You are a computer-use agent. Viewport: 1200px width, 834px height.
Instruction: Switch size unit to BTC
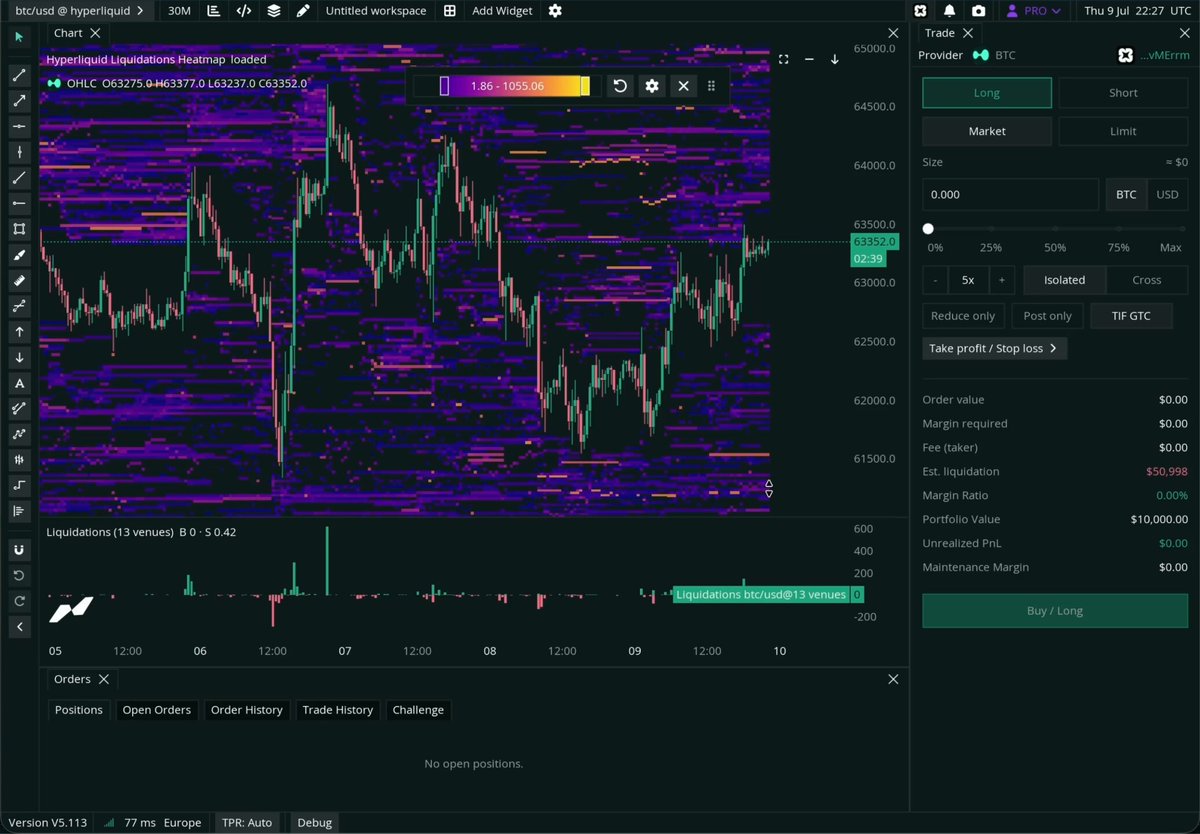1126,194
